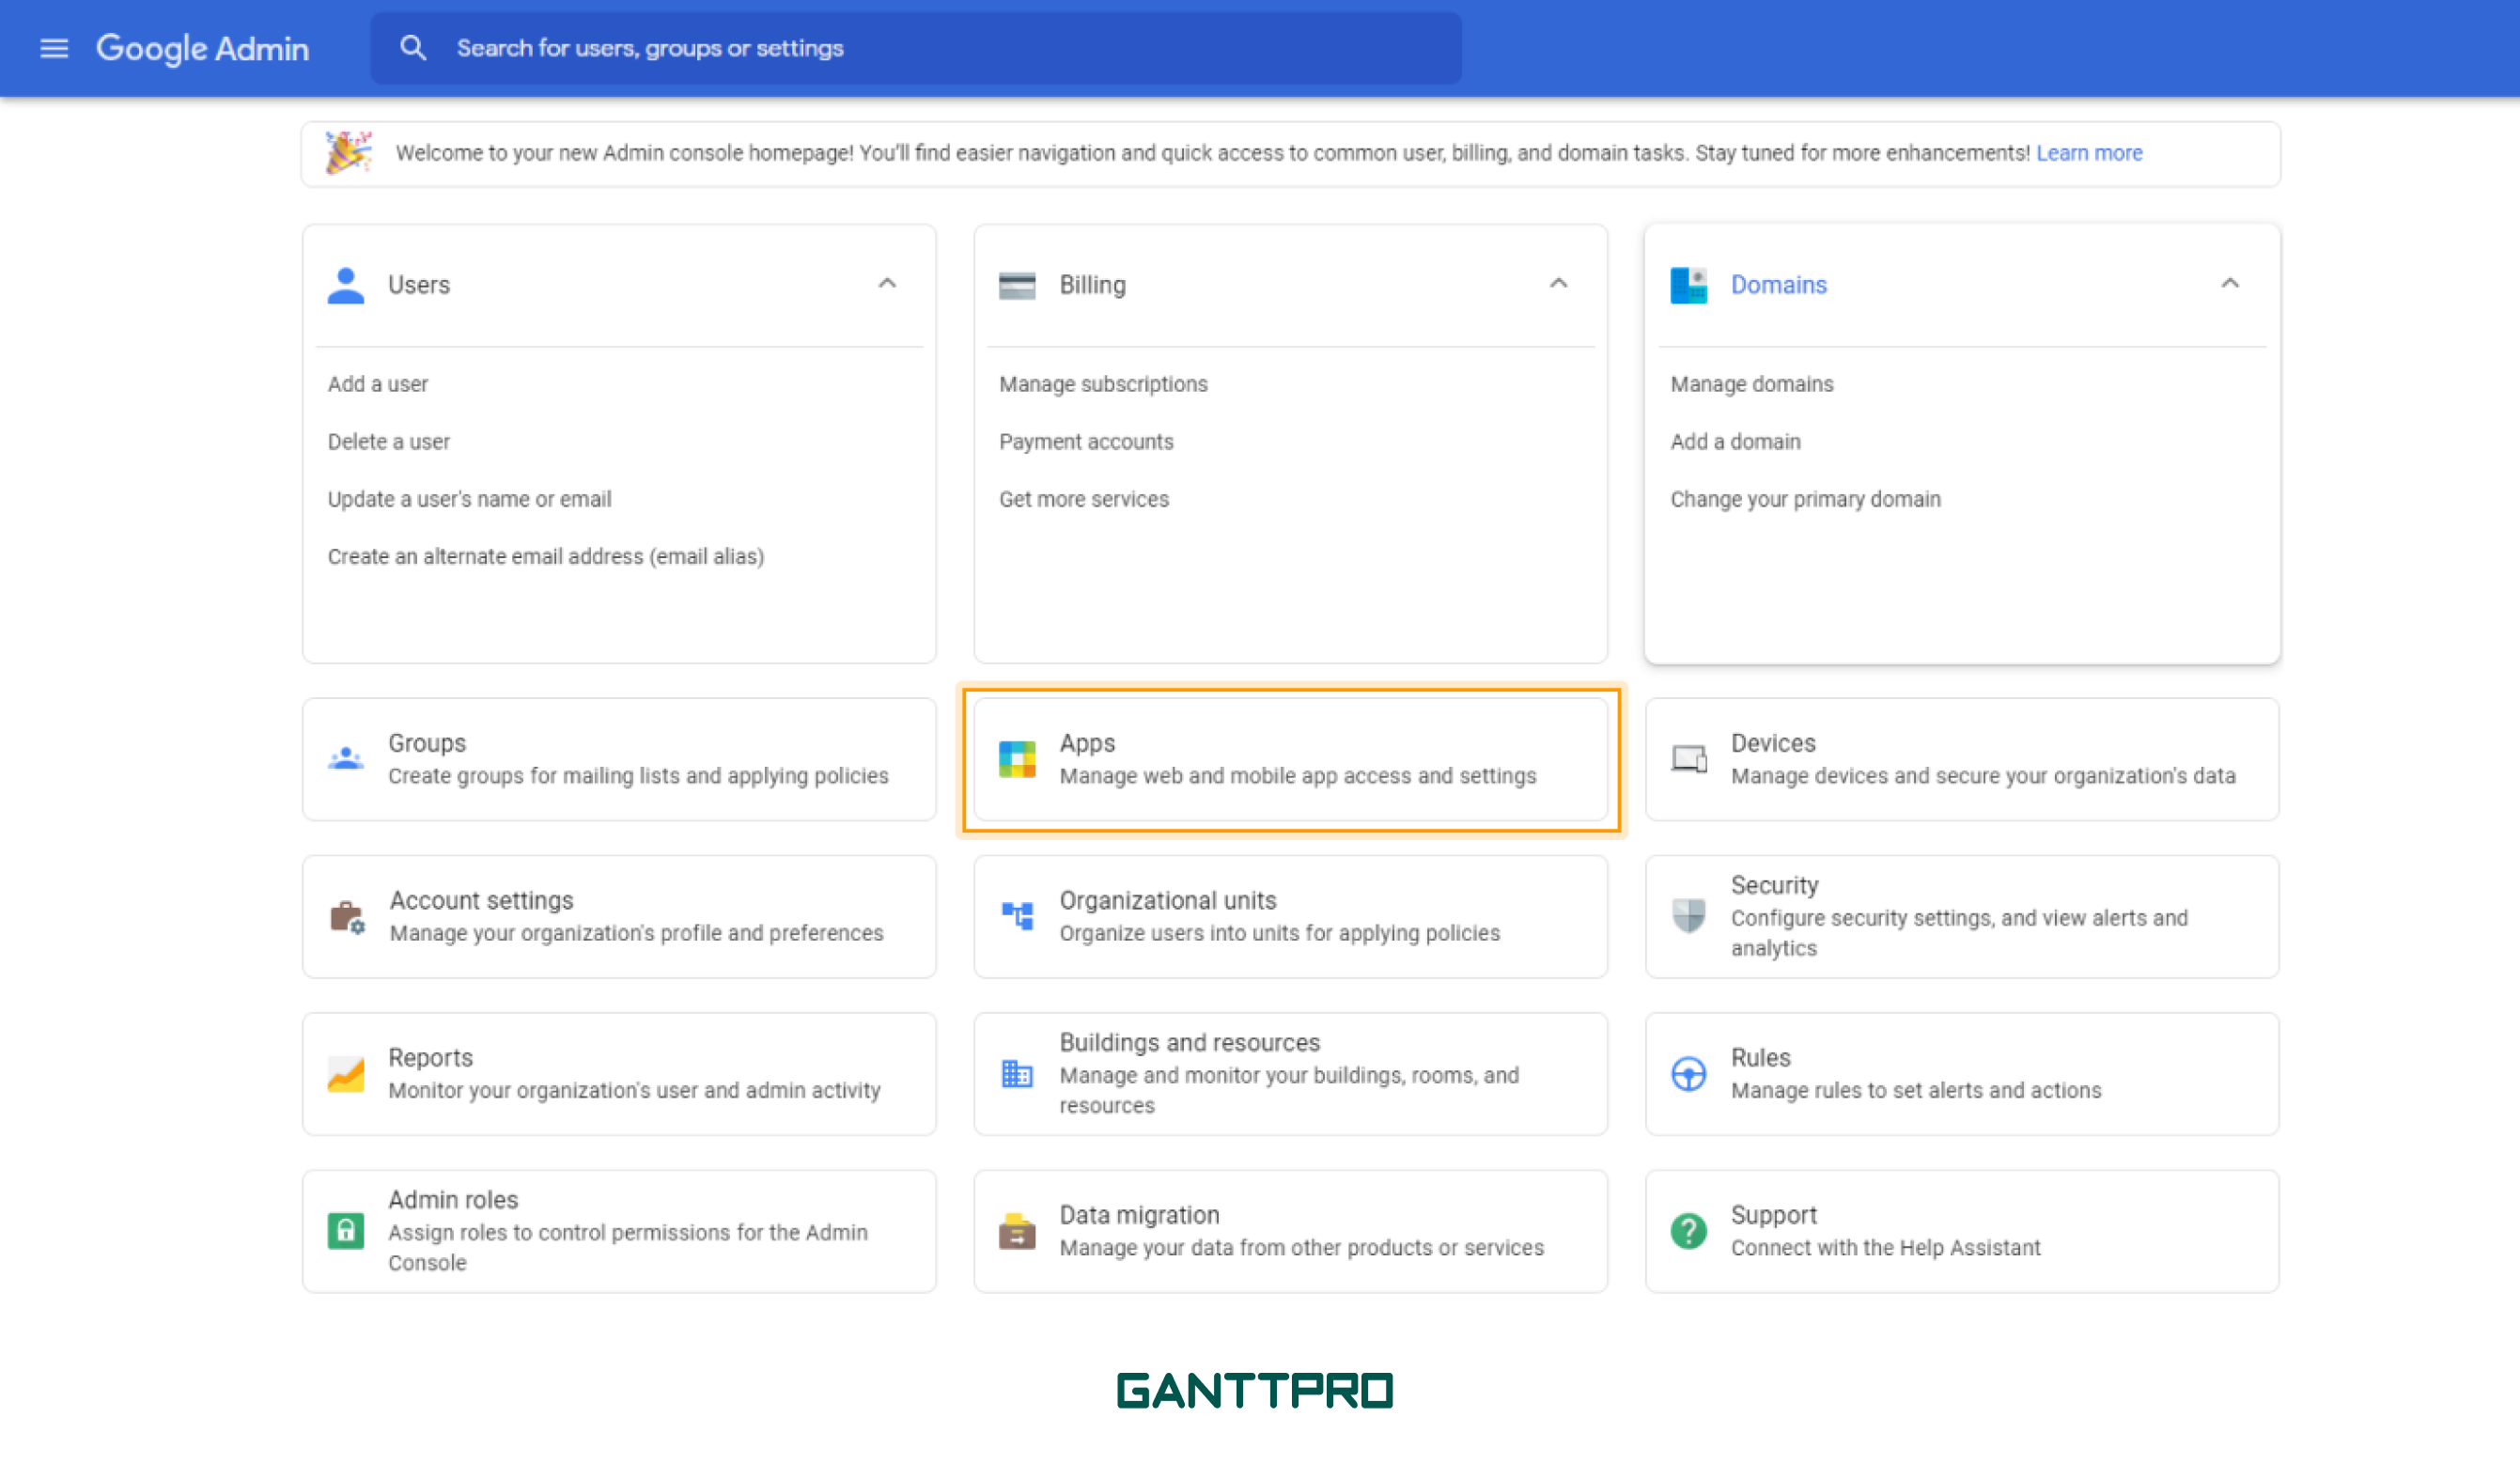Viewport: 2520px width, 1464px height.
Task: Click the Support question mark icon
Action: click(1689, 1231)
